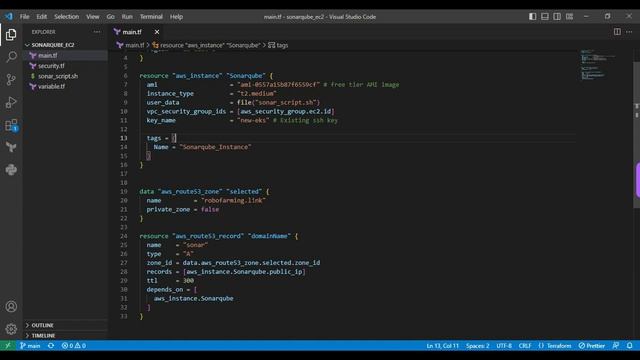640x360 pixels.
Task: Synchronize changes in status bar
Action: pos(51,346)
